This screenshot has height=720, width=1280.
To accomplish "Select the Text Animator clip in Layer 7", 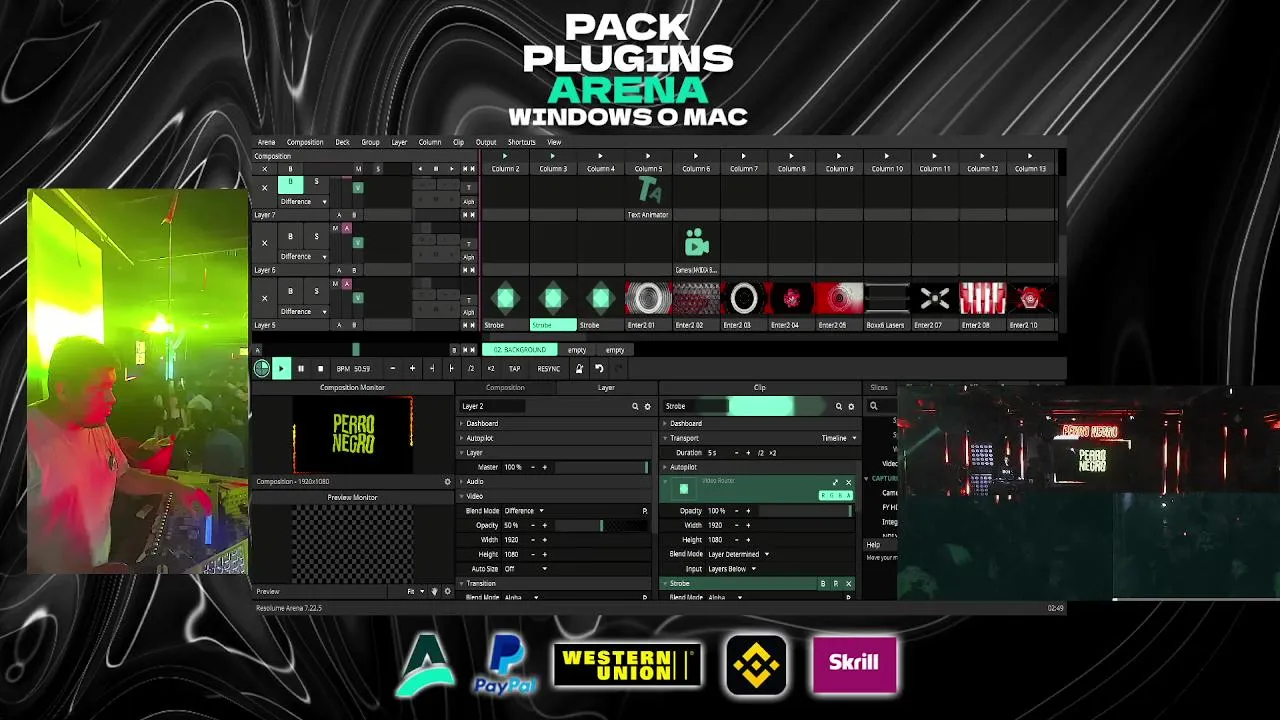I will [x=648, y=190].
